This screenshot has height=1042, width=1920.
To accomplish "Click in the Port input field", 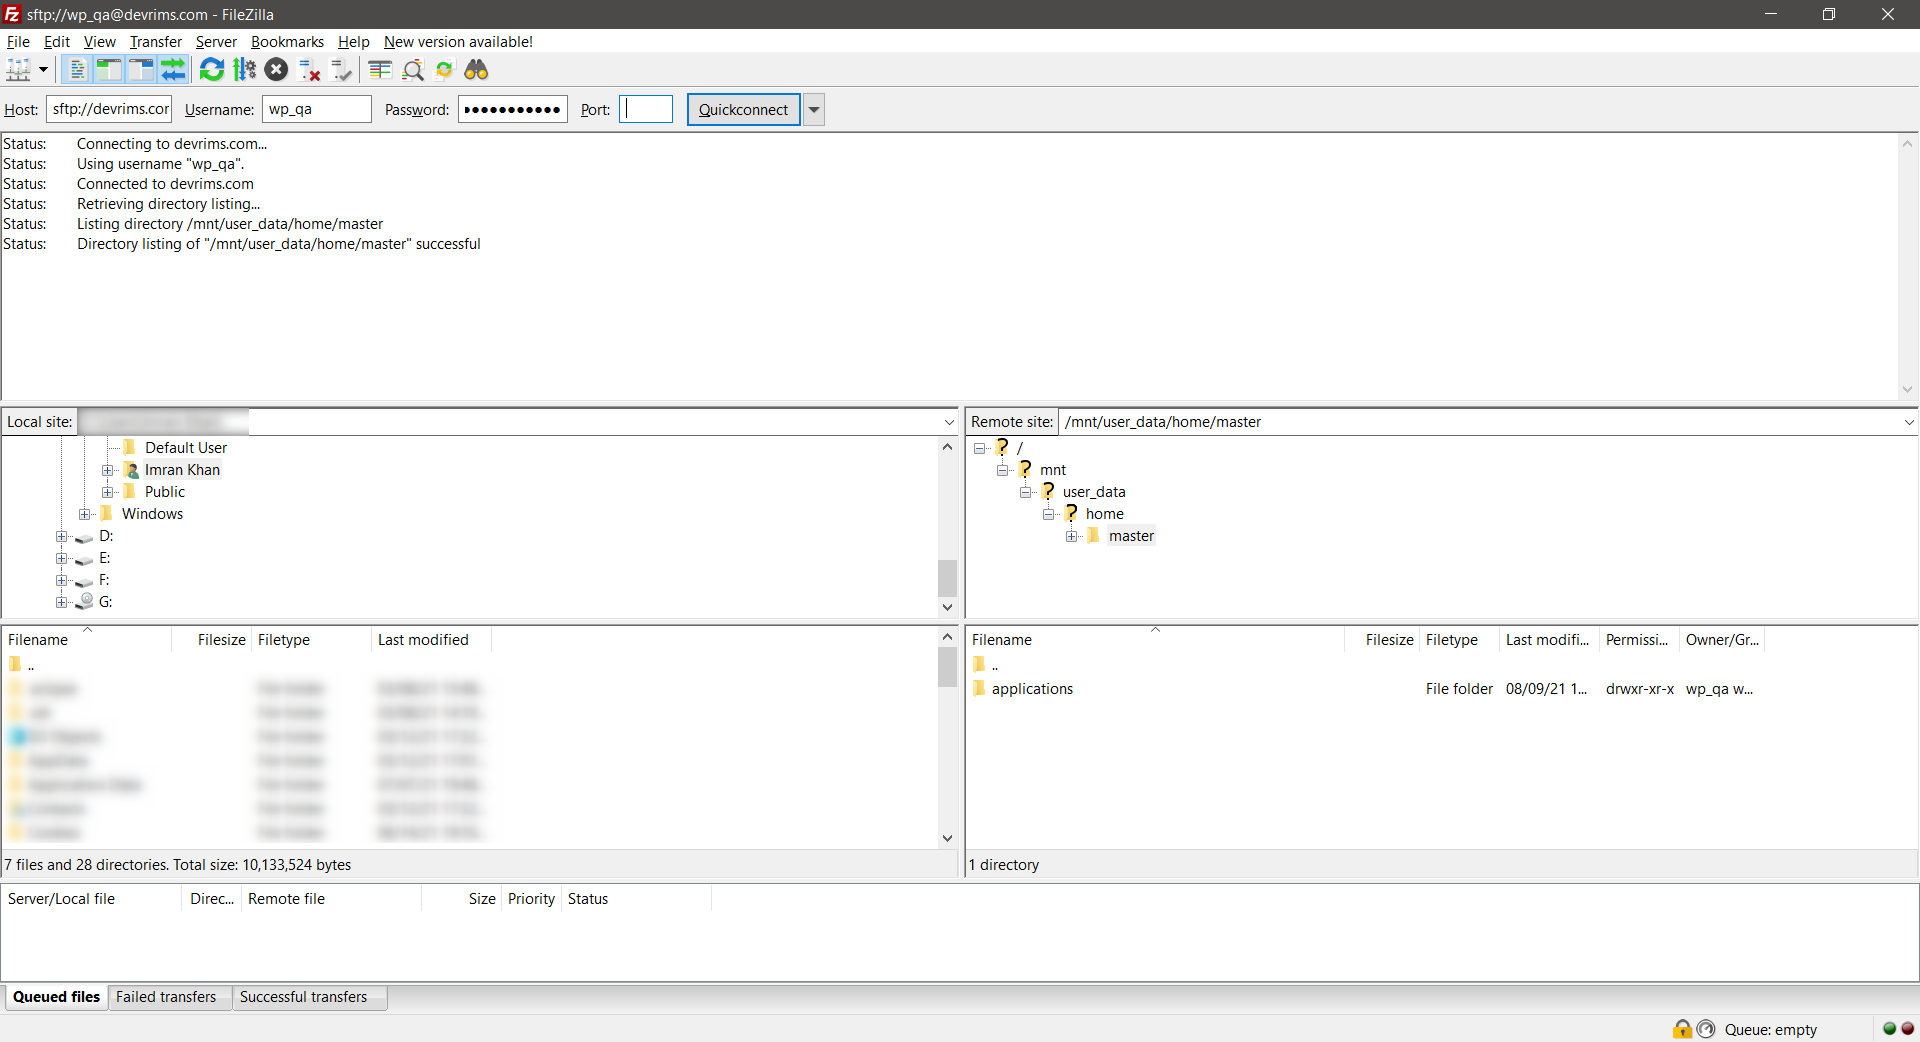I will pyautogui.click(x=647, y=110).
